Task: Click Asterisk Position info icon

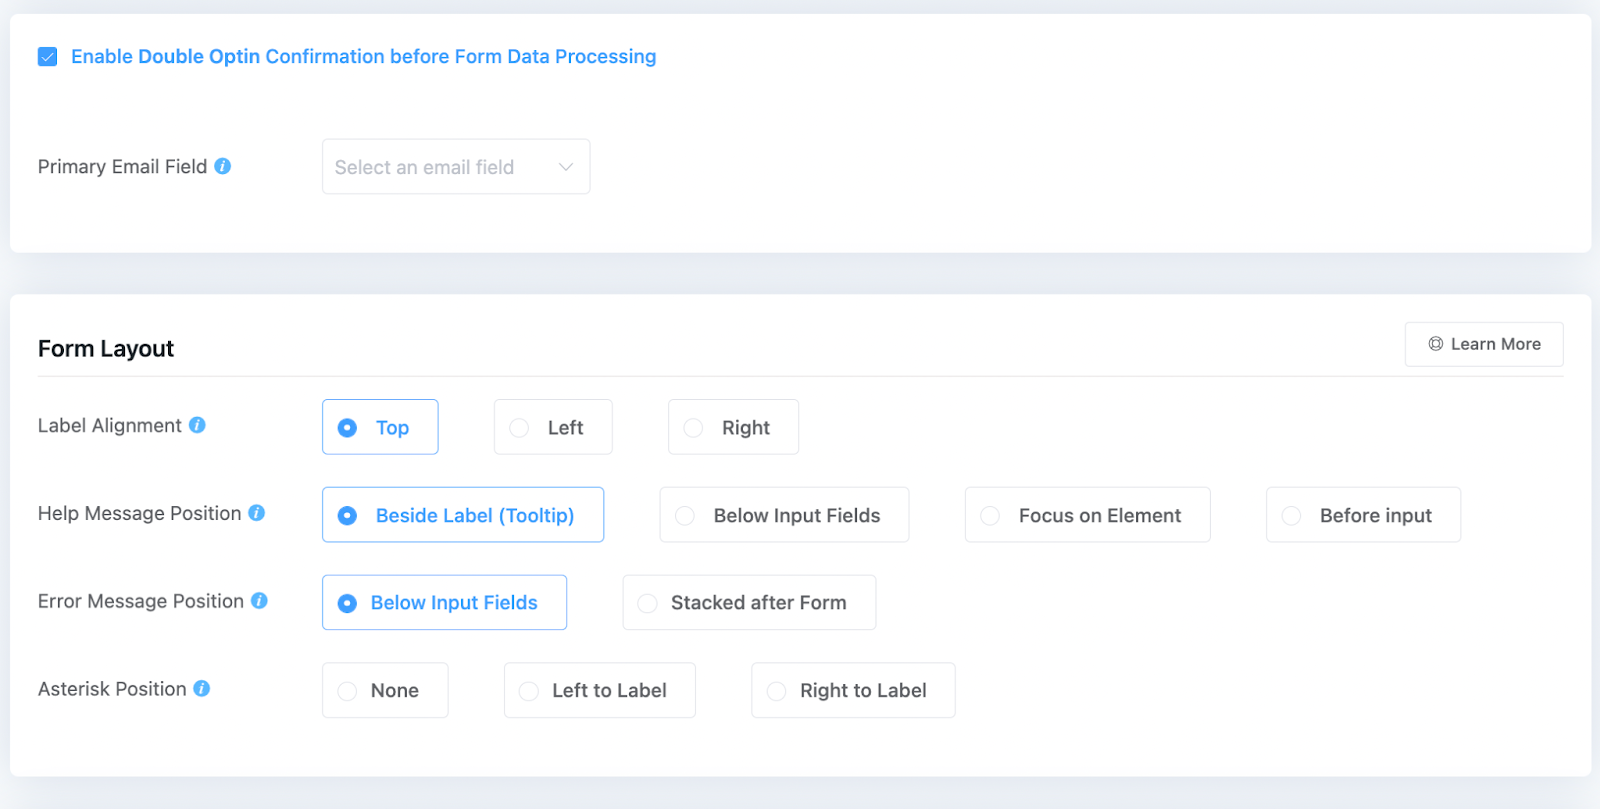Action: click(202, 689)
